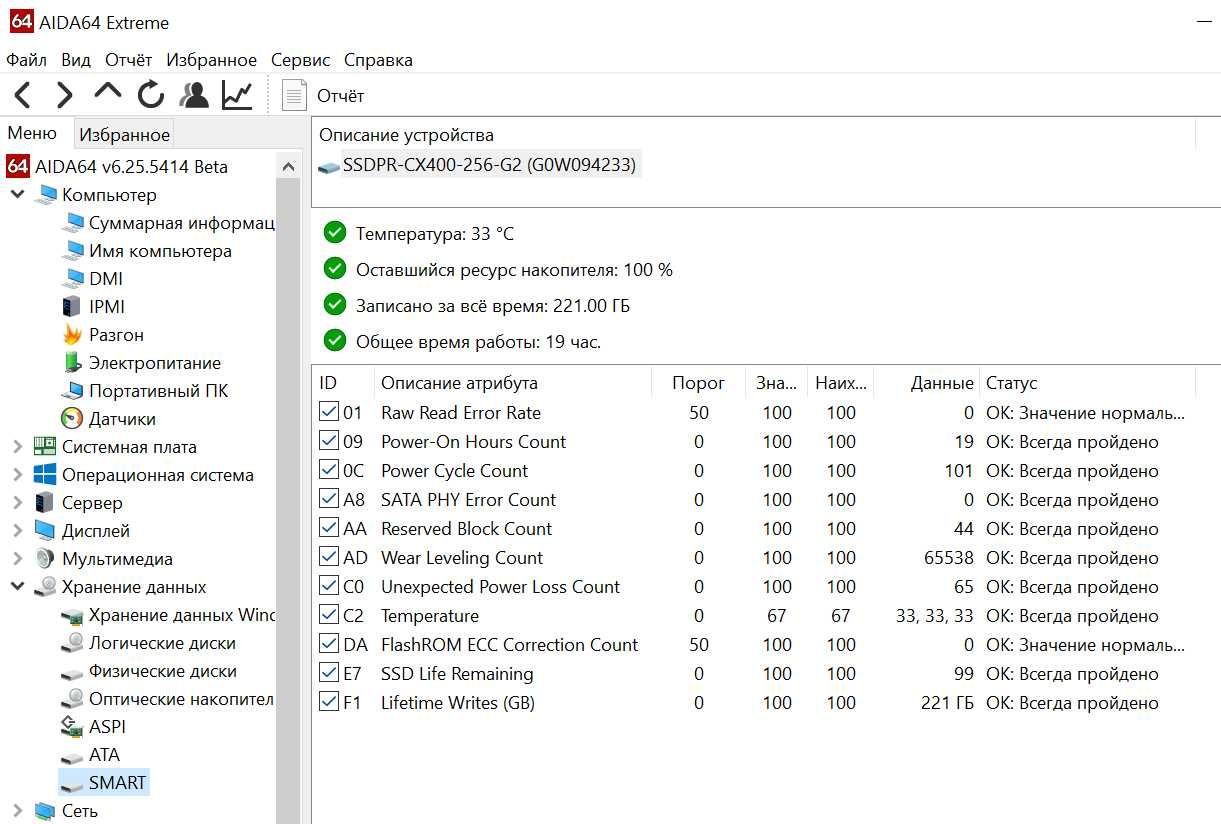
Task: Click the tree panel scrollbar up arrow
Action: tap(288, 167)
